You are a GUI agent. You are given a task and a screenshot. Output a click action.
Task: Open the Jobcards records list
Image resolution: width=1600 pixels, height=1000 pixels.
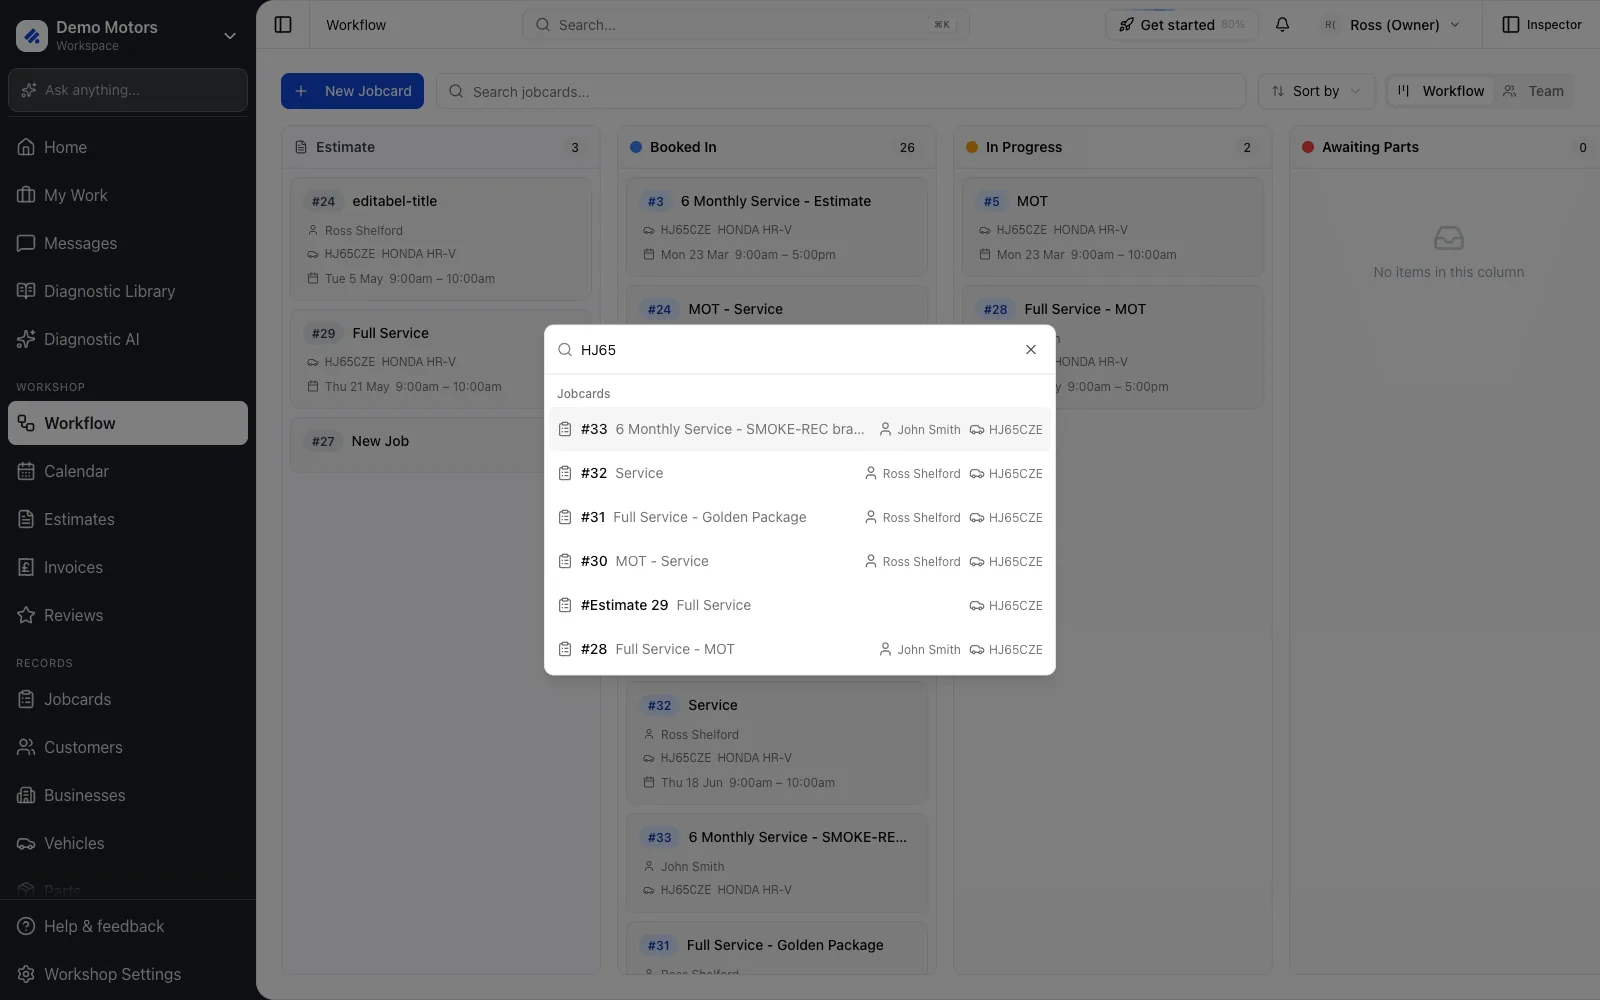tap(128, 699)
